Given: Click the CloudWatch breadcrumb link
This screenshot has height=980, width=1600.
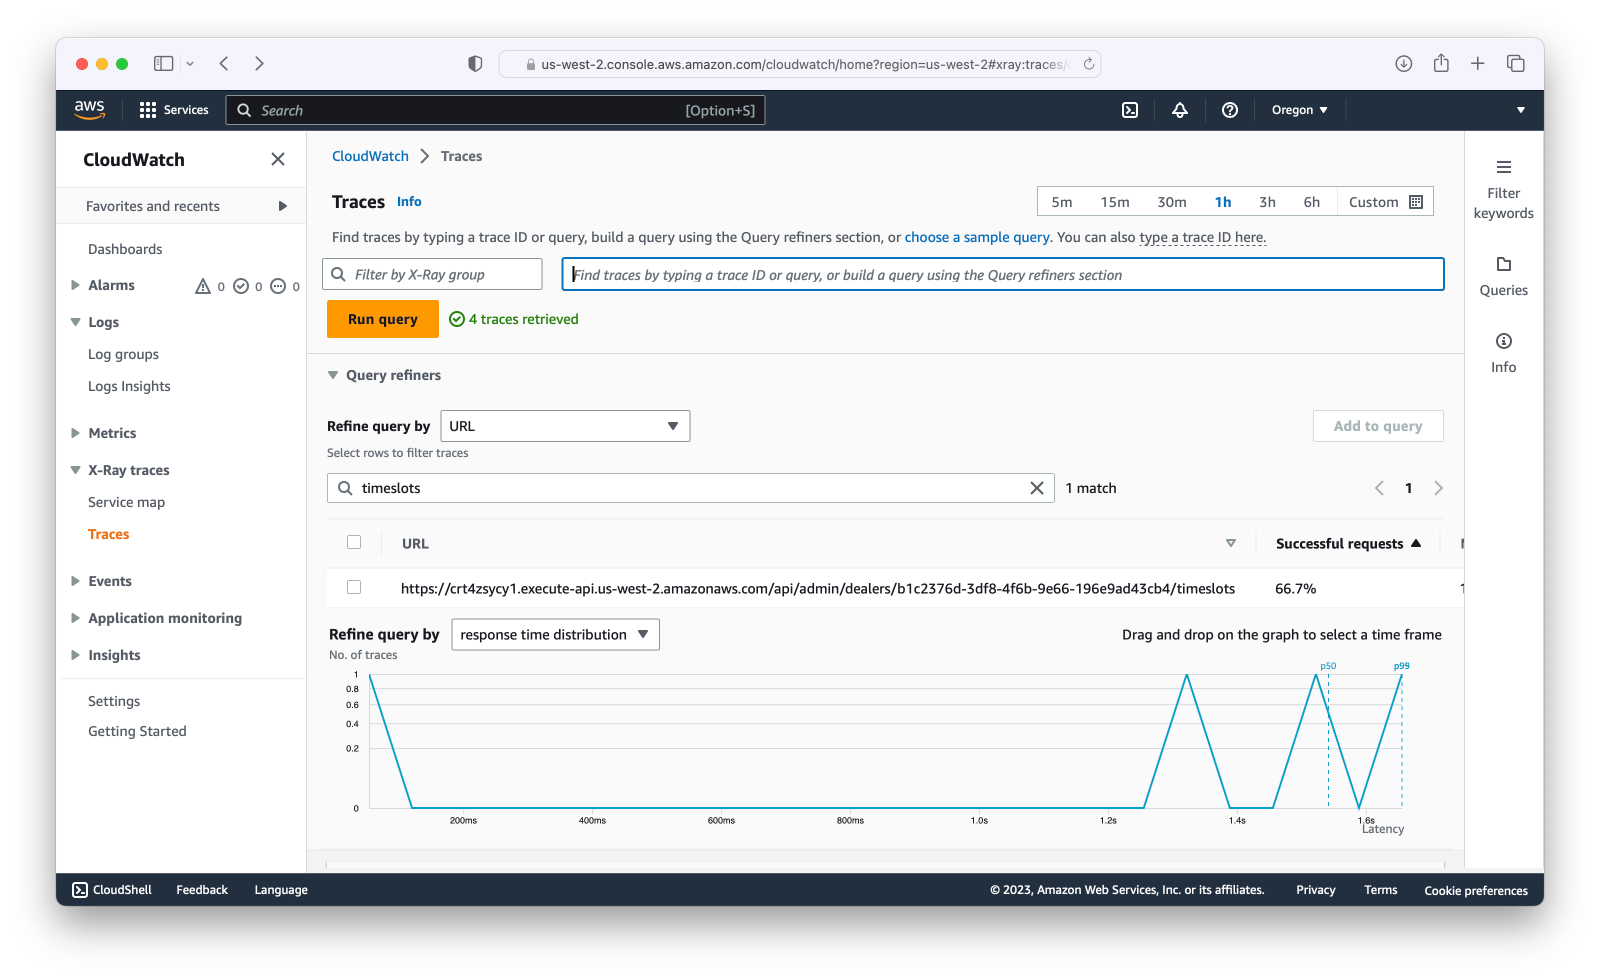Looking at the screenshot, I should pos(370,156).
